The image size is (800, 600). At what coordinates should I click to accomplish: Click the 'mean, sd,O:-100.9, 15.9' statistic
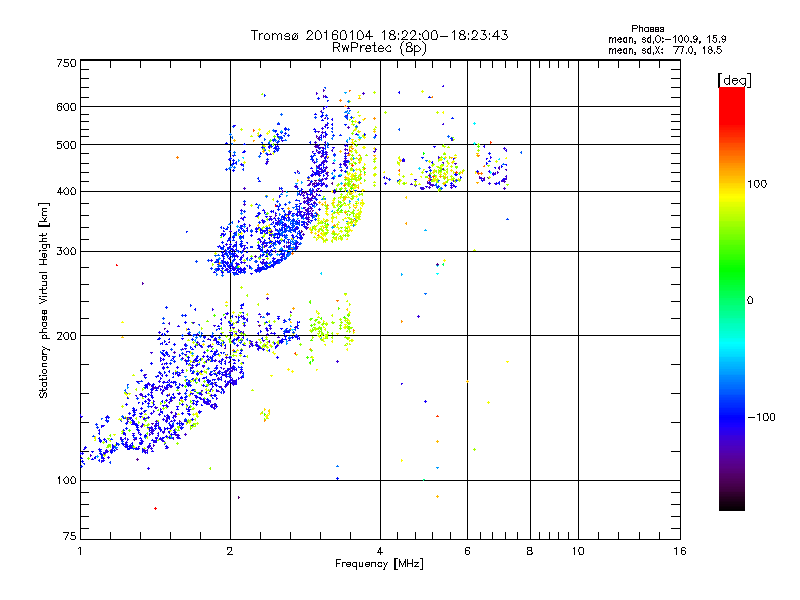click(667, 39)
